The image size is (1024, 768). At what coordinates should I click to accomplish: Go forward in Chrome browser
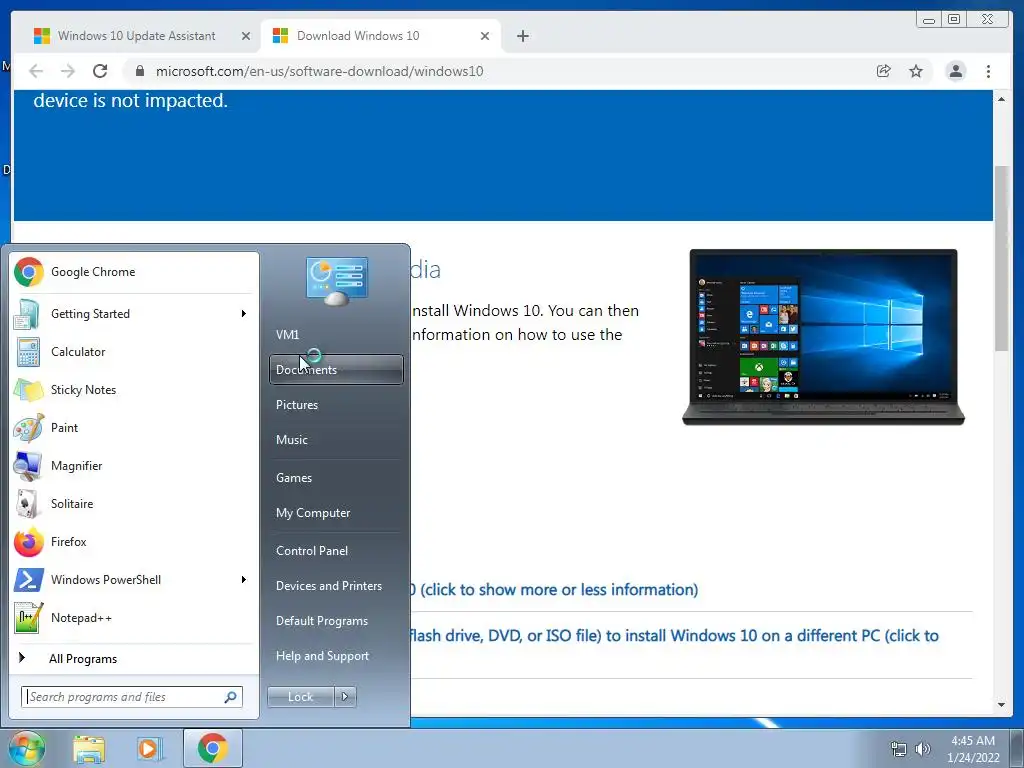pos(68,71)
